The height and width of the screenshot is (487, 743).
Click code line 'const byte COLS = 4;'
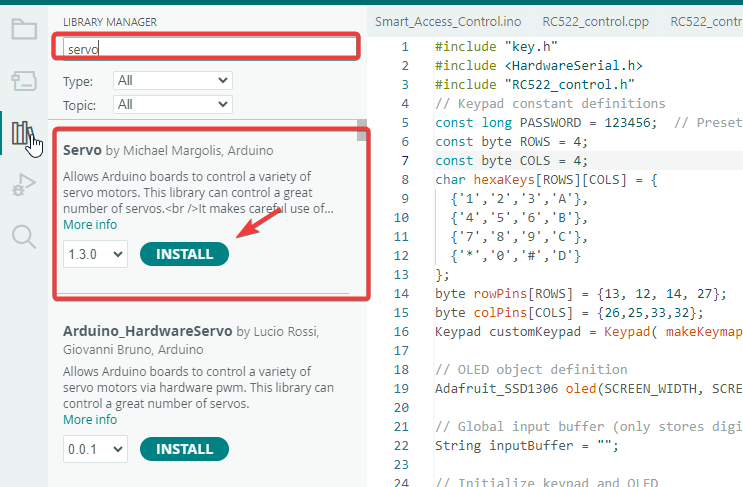(x=511, y=161)
